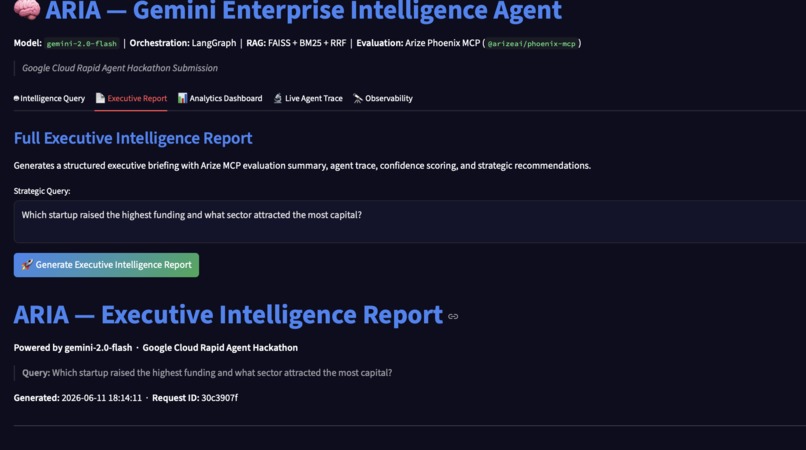Image resolution: width=806 pixels, height=450 pixels.
Task: Click the gemini-2.0-flash model code label
Action: pos(82,44)
